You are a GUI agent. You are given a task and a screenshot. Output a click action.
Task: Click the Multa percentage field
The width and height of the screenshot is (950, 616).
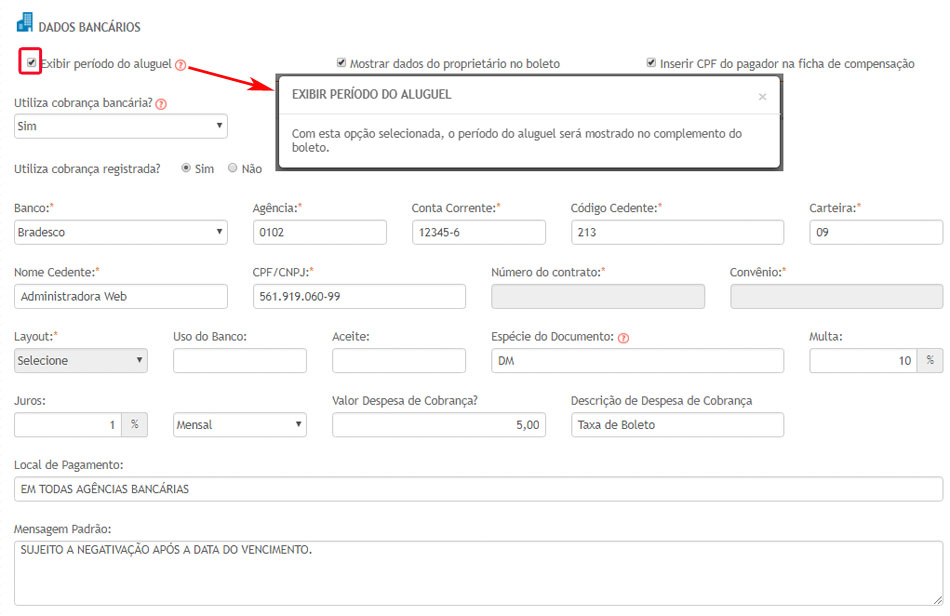coord(863,361)
